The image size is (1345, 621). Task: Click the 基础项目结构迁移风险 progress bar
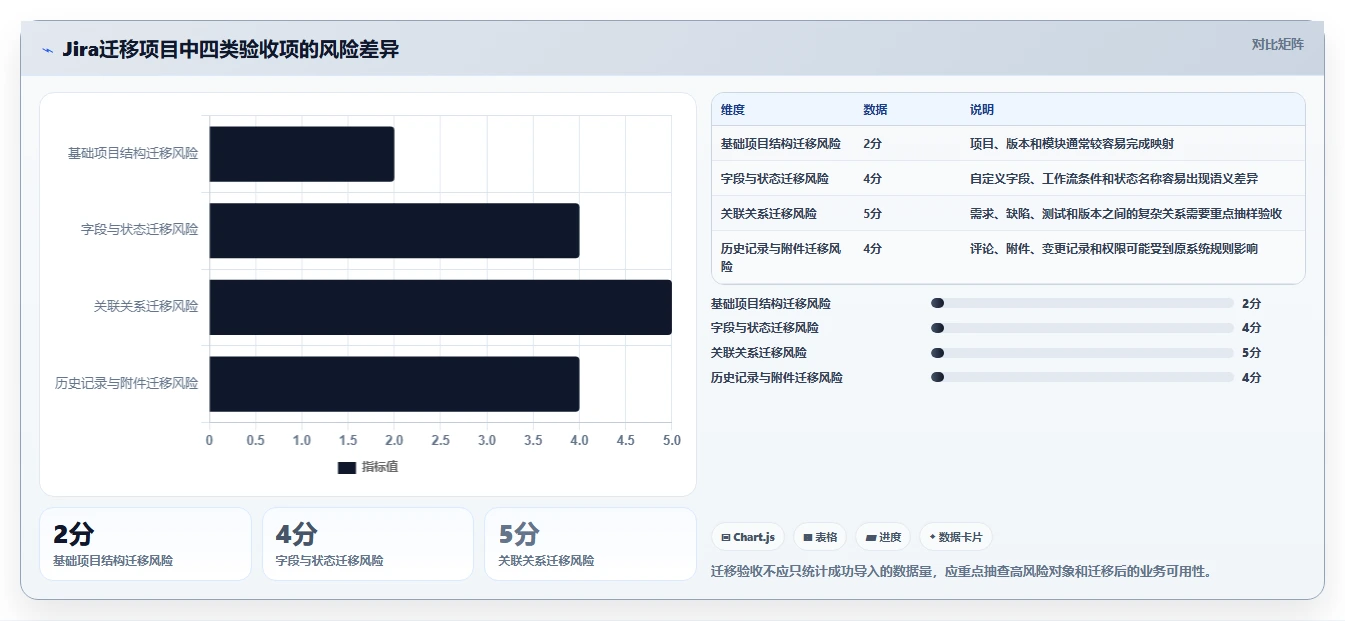pos(1083,303)
